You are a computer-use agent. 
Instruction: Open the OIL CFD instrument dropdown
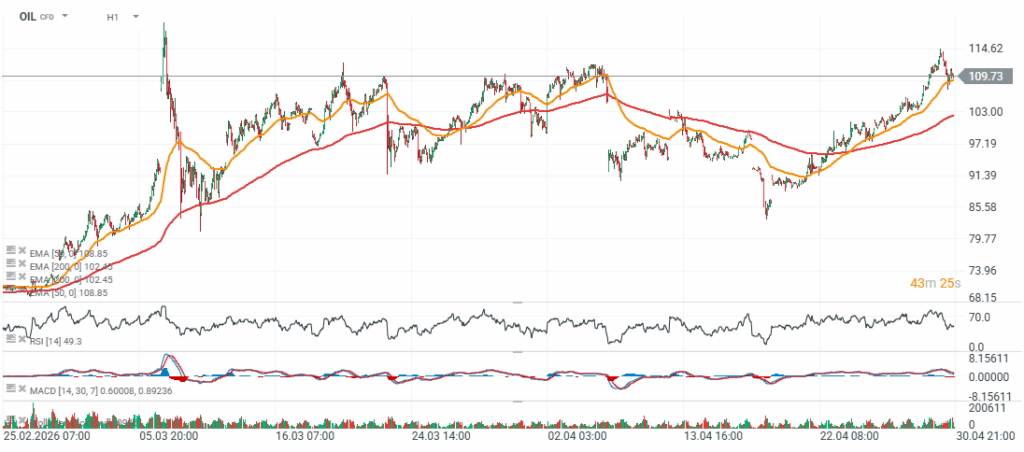[65, 16]
